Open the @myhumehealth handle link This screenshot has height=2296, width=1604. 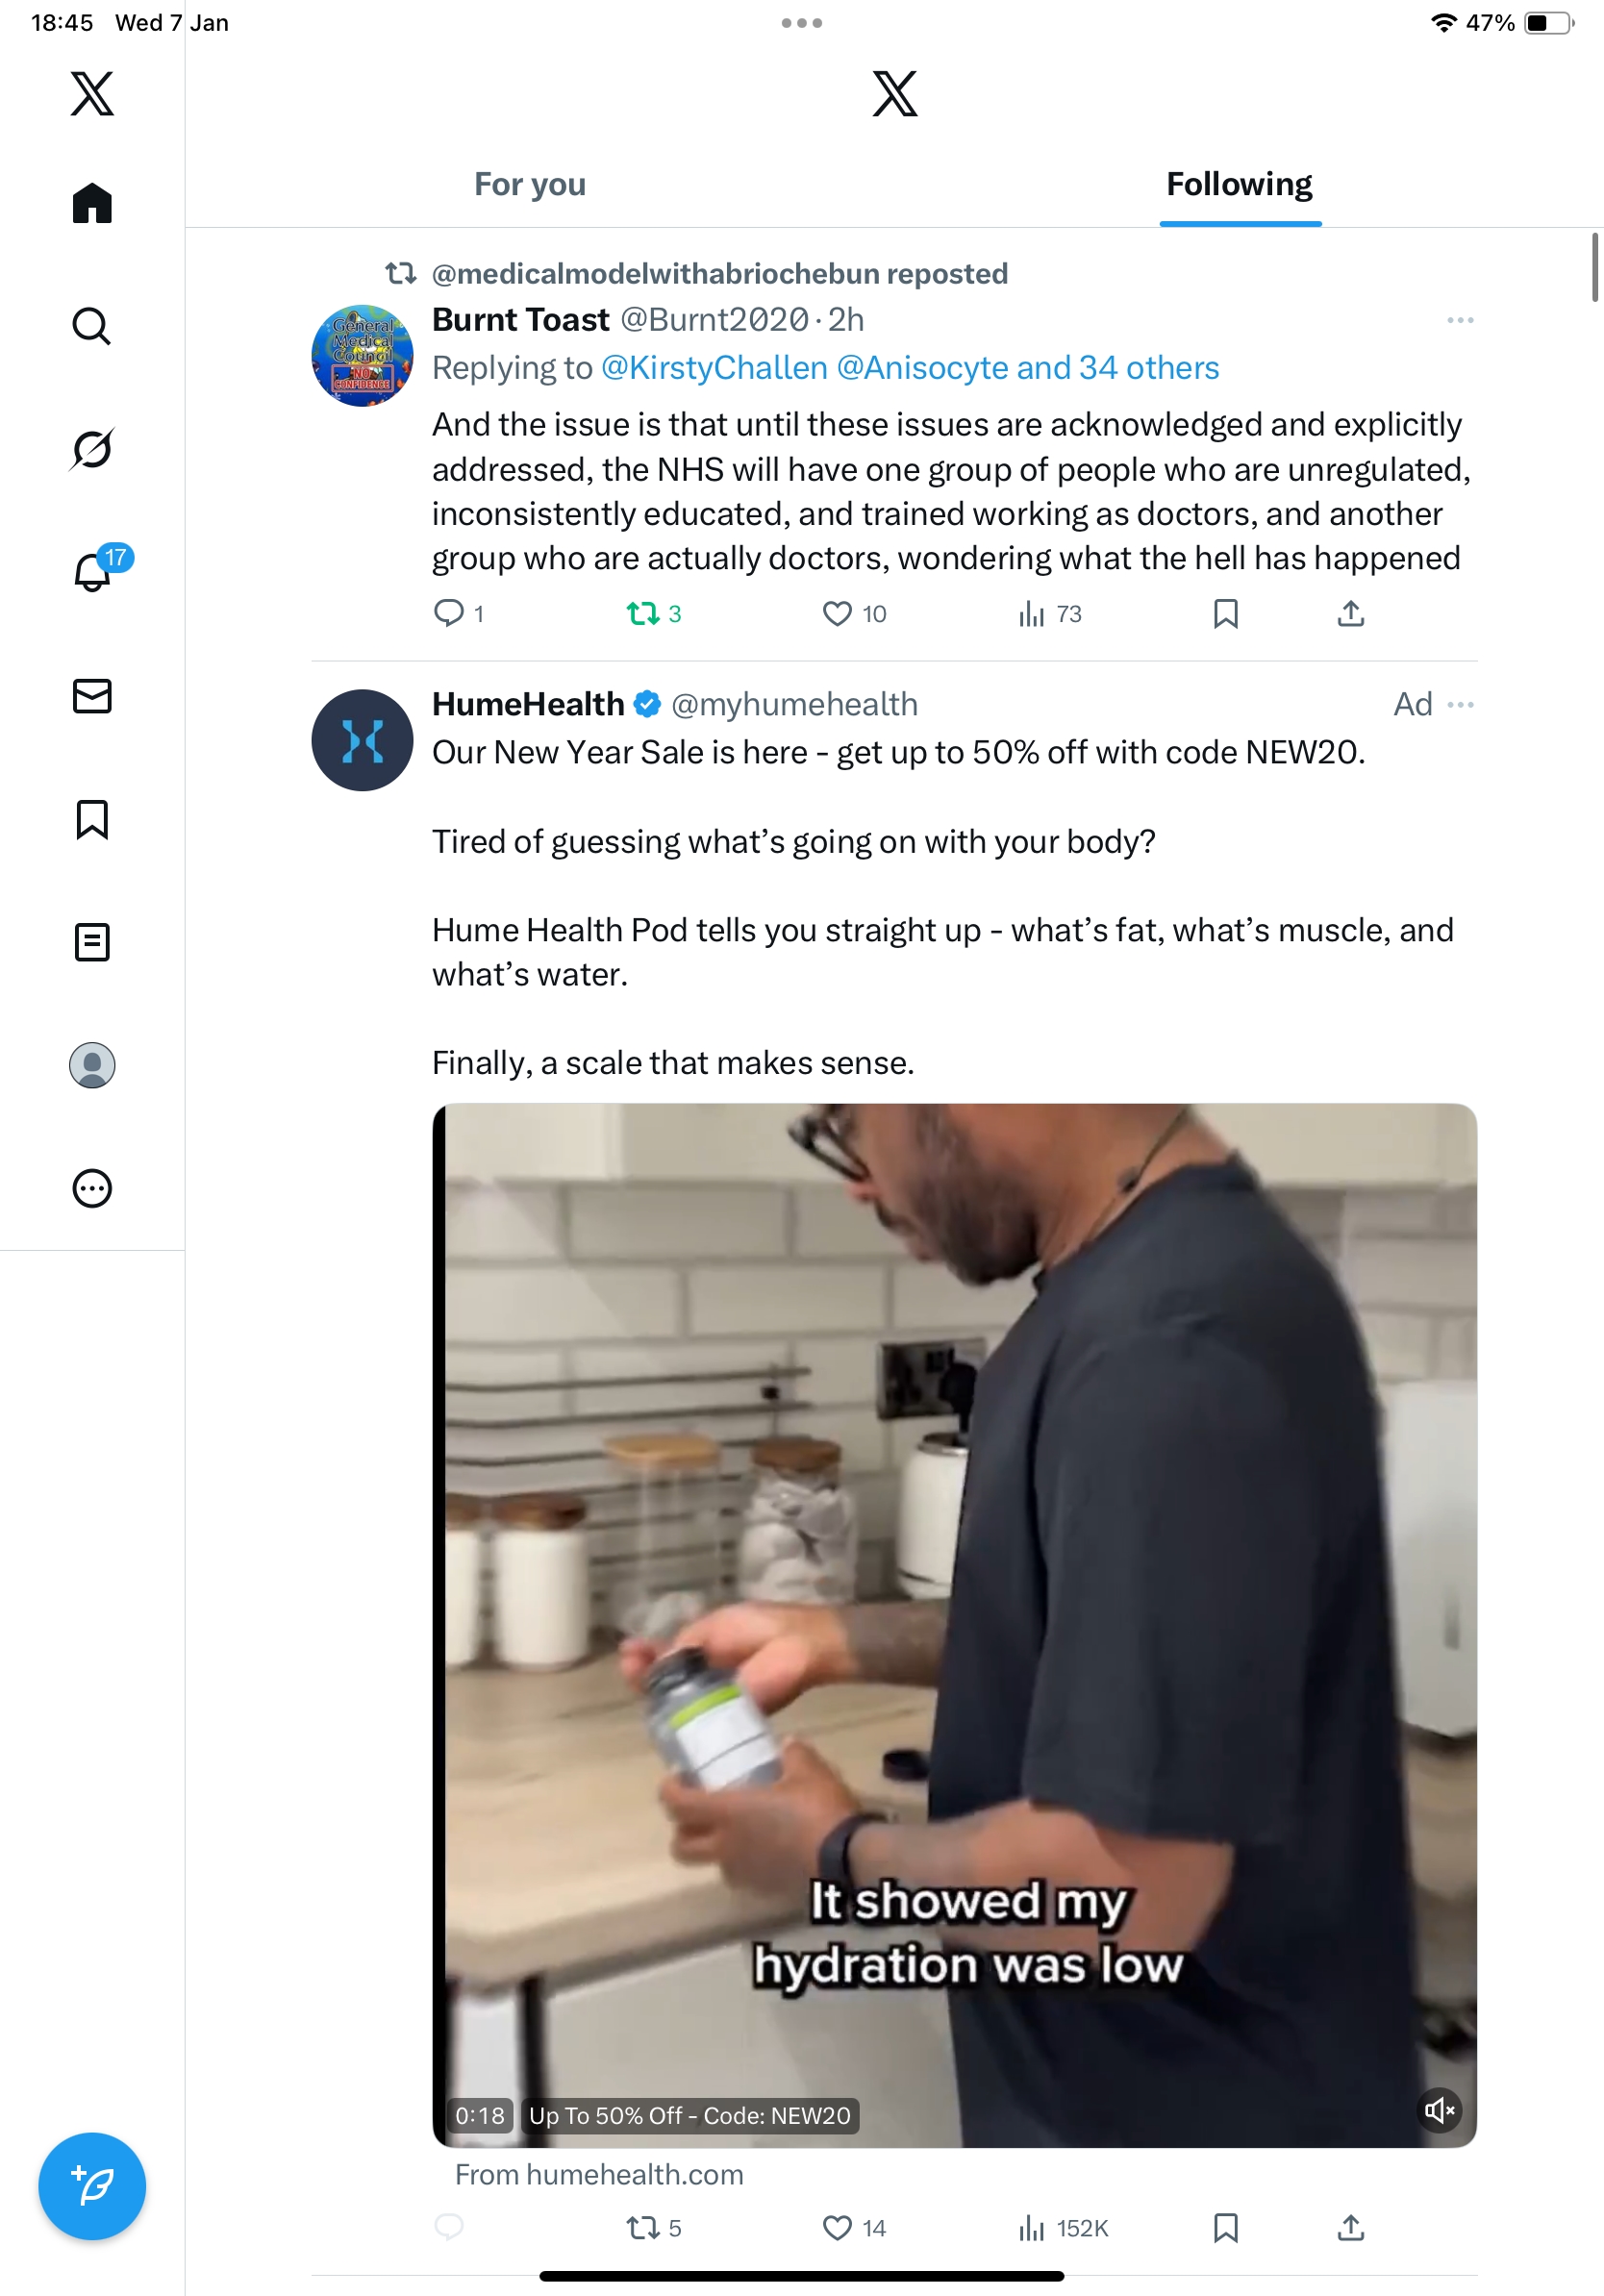pos(794,705)
